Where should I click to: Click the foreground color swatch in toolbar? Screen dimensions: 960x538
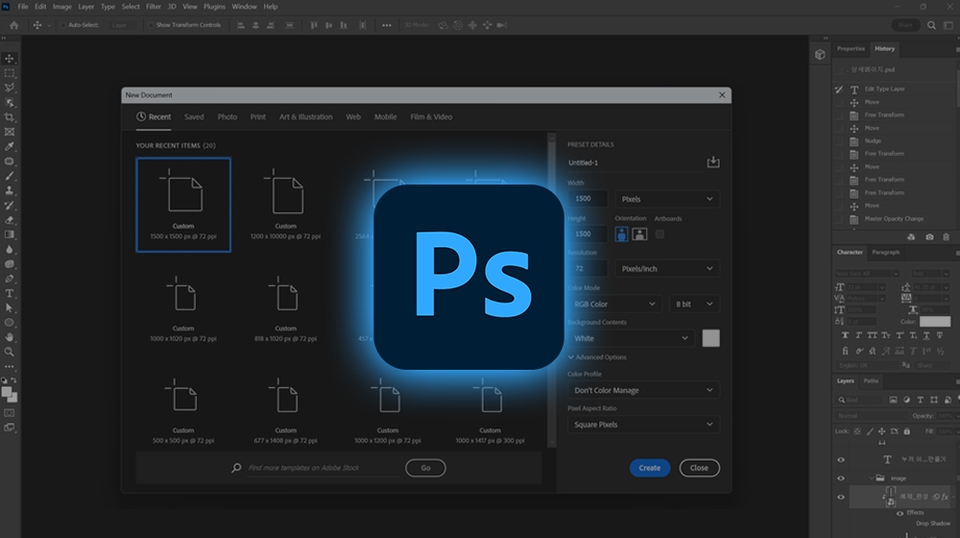[6, 392]
